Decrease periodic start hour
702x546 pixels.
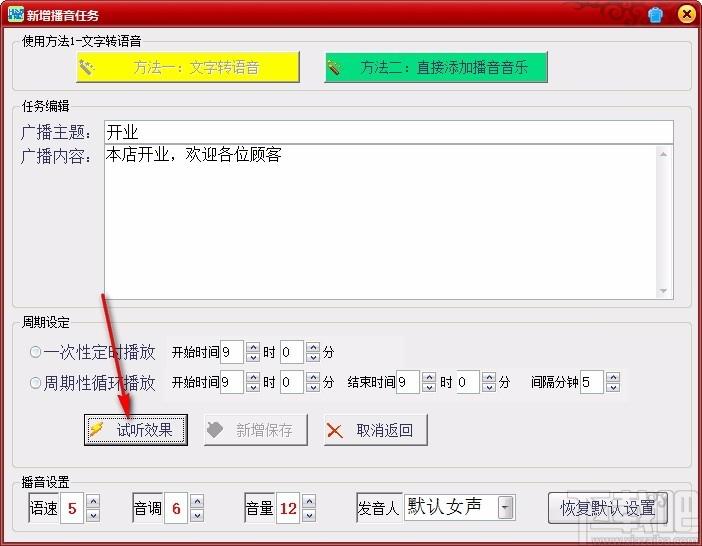pyautogui.click(x=253, y=387)
